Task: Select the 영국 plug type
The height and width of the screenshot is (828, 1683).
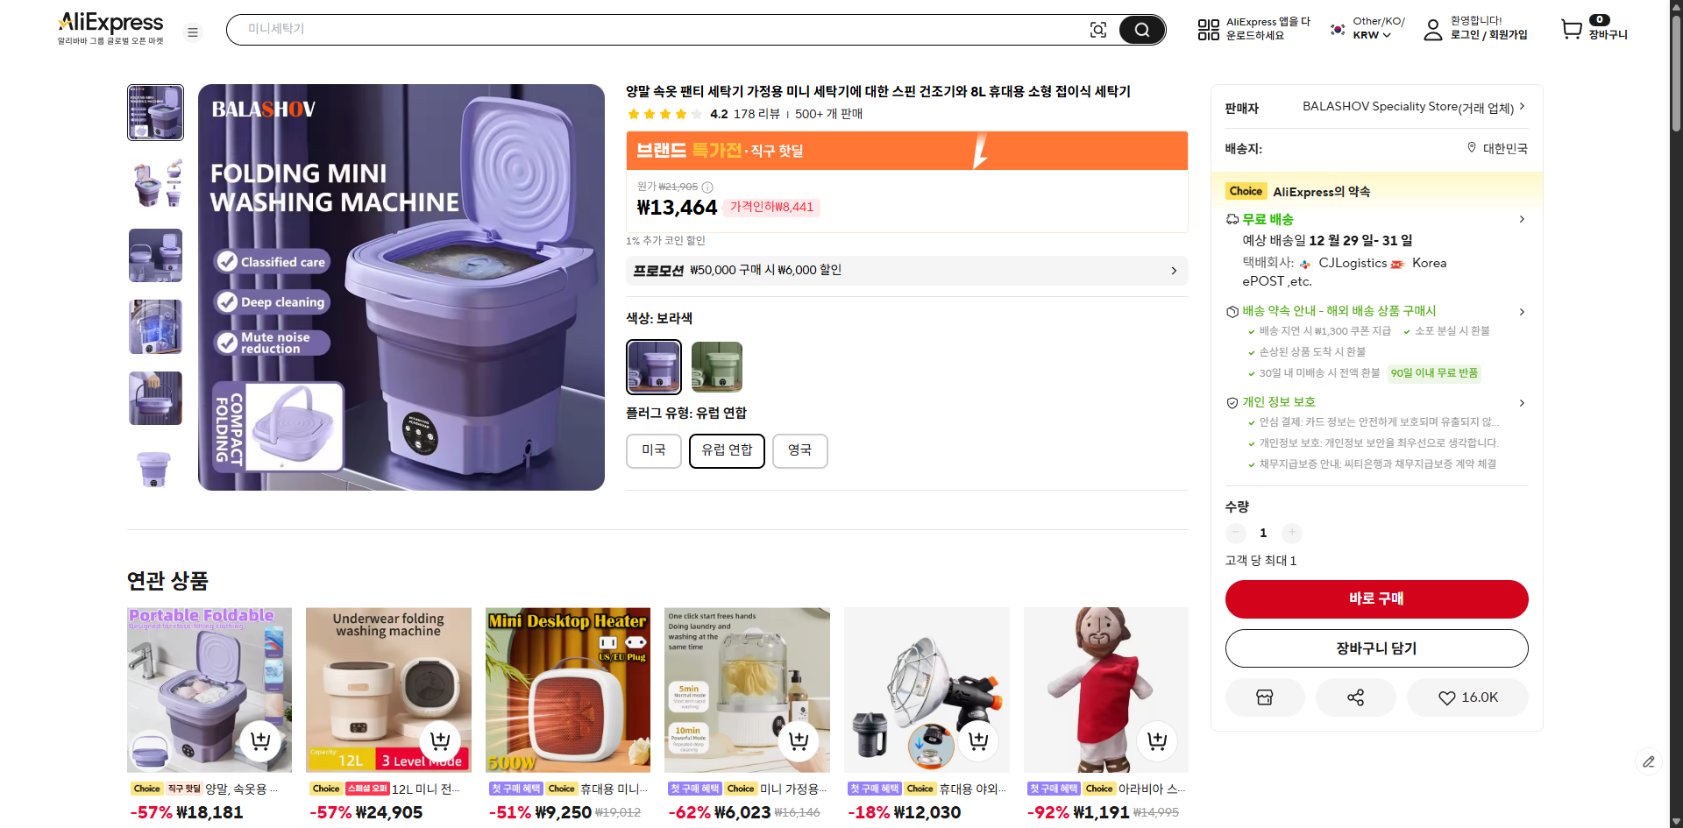Action: pos(799,450)
